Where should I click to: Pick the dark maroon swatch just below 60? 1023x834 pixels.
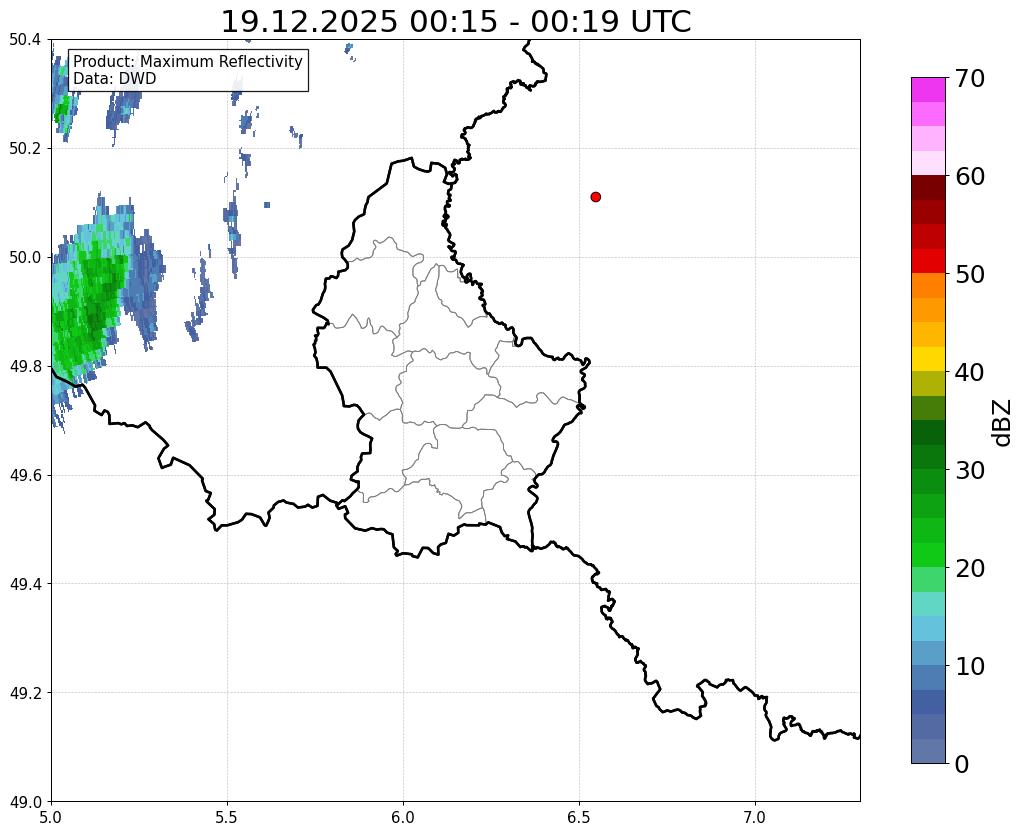pyautogui.click(x=928, y=188)
